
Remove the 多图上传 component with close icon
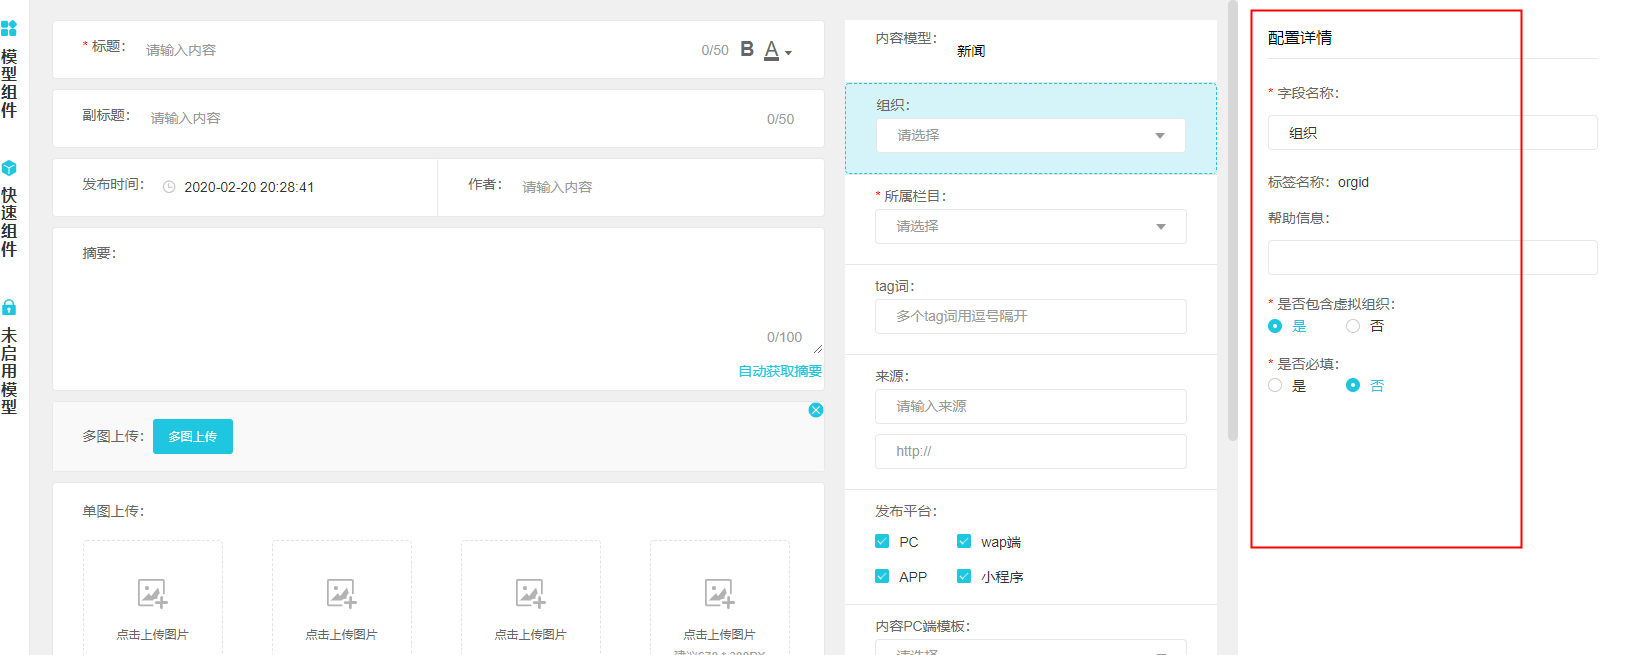(816, 410)
